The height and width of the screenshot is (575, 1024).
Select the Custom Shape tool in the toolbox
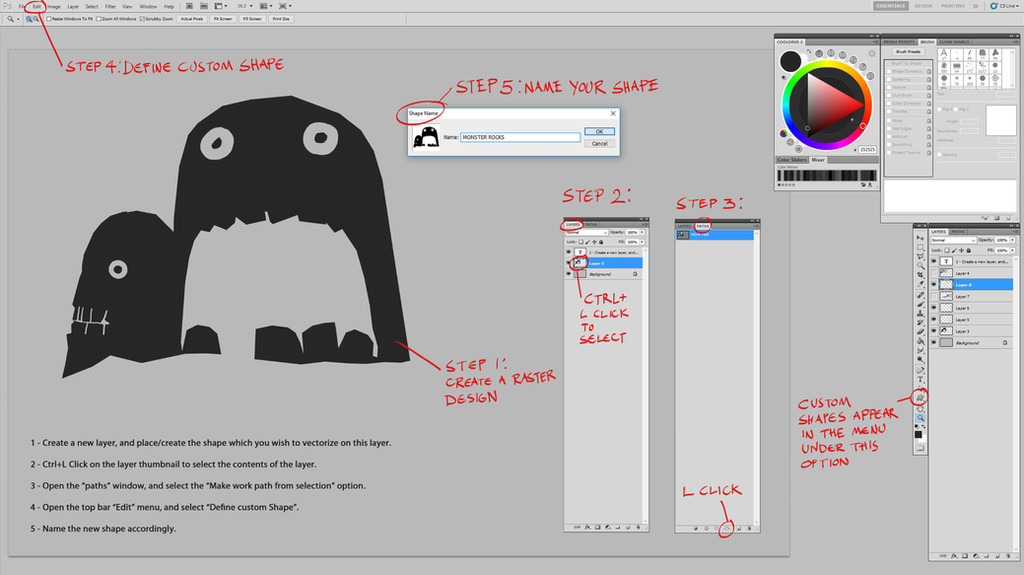[920, 397]
